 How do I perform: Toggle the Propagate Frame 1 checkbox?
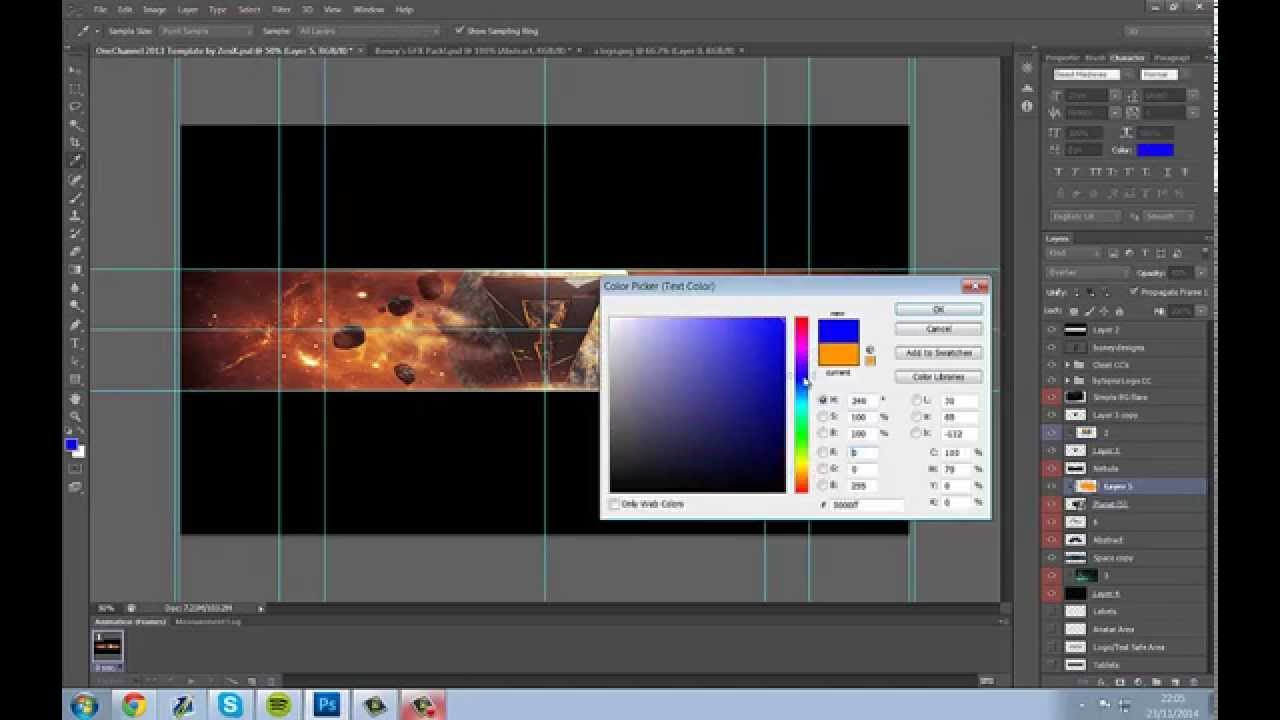(x=1134, y=292)
